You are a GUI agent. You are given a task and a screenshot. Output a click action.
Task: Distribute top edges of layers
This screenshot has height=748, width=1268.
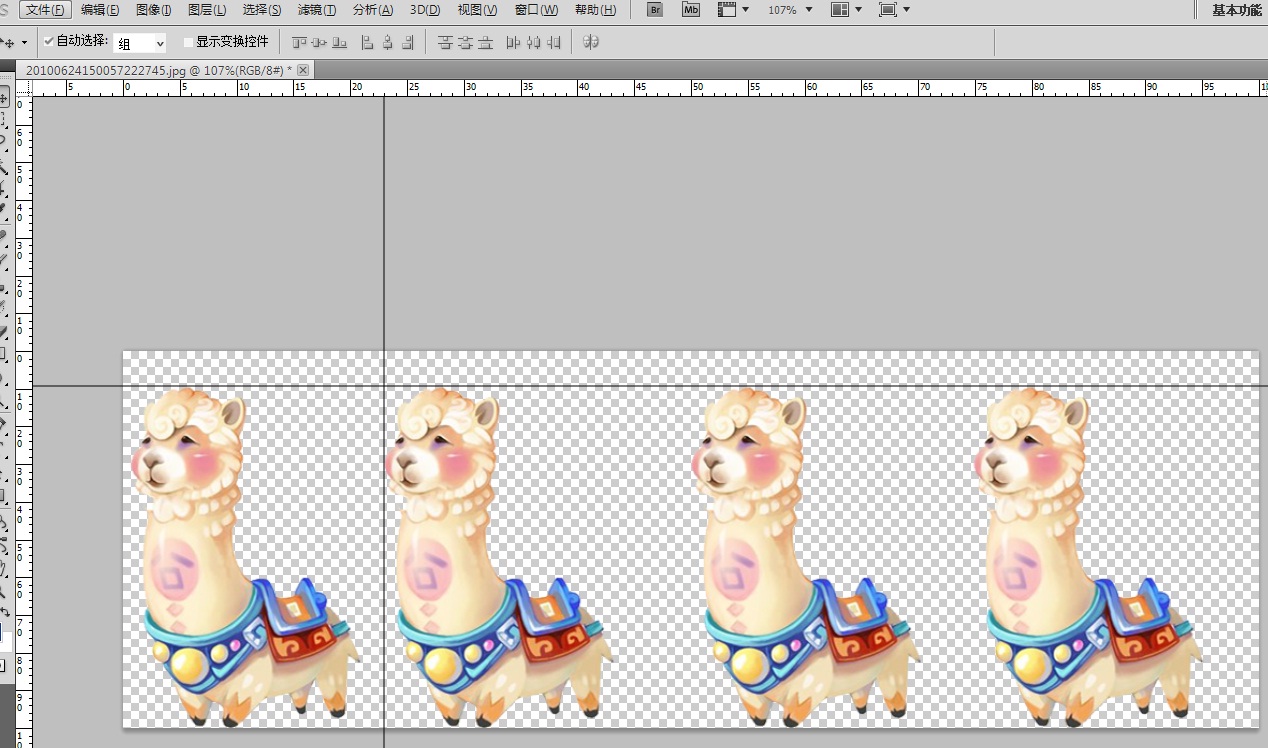(445, 43)
